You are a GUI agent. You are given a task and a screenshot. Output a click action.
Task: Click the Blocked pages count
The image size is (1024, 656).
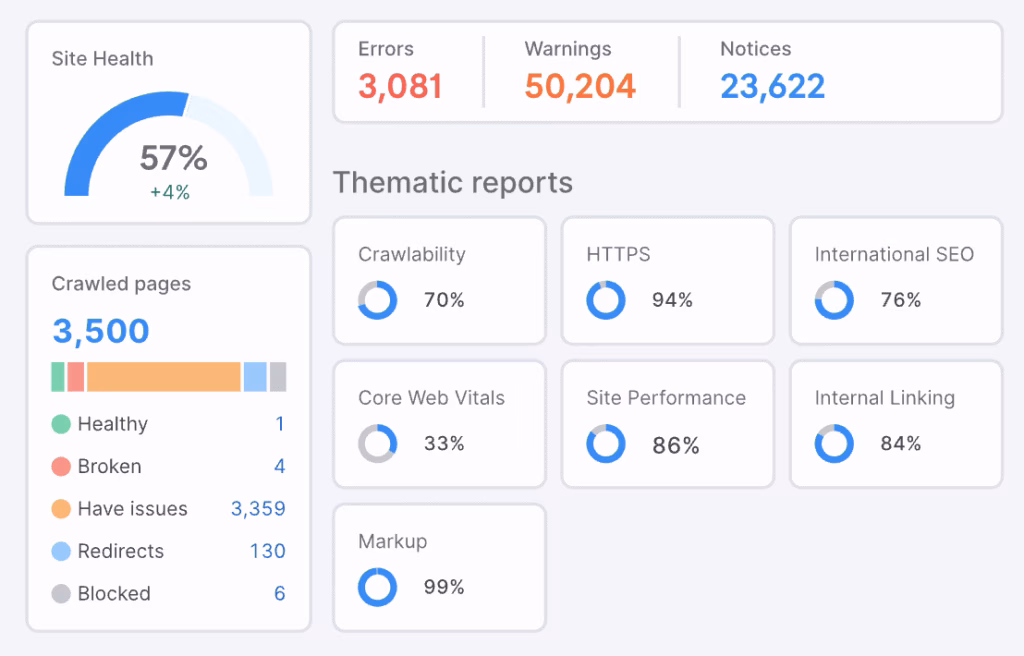click(x=280, y=593)
